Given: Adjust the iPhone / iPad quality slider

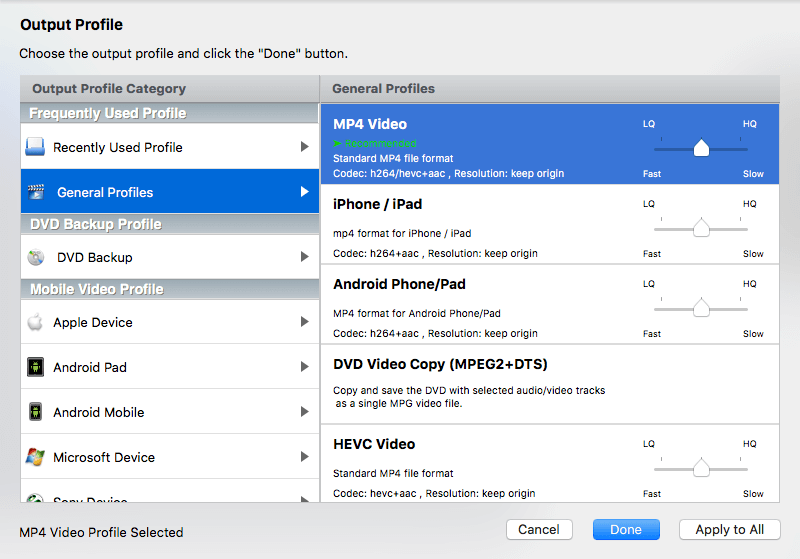Looking at the screenshot, I should [701, 228].
